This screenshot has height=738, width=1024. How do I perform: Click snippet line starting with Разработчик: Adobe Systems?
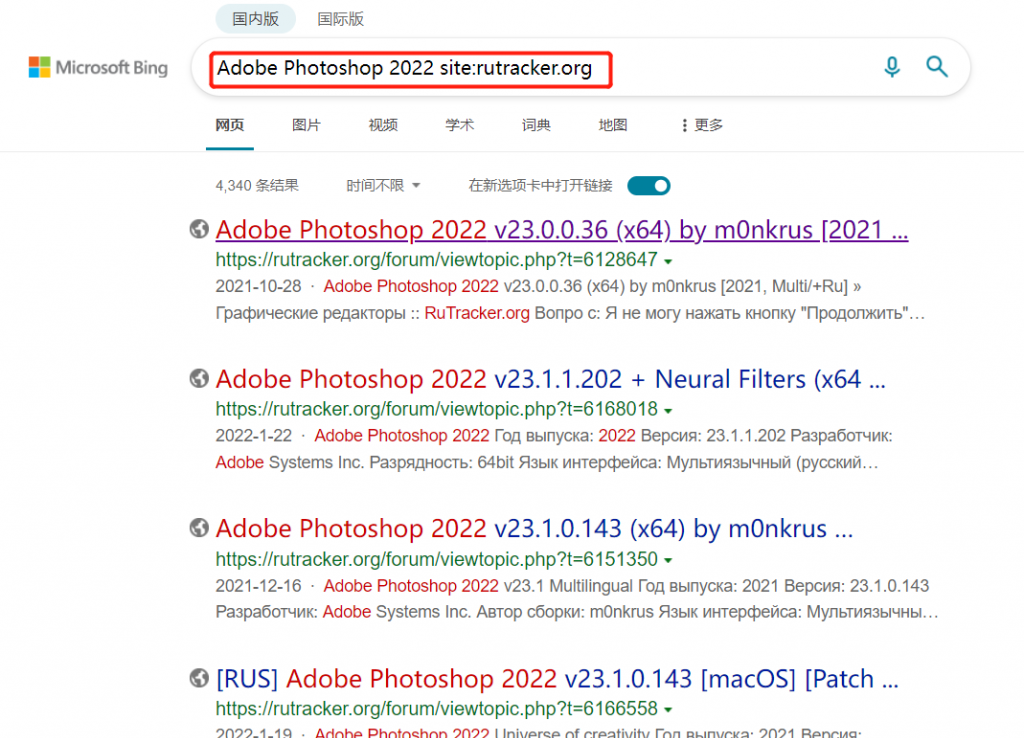pyautogui.click(x=577, y=612)
